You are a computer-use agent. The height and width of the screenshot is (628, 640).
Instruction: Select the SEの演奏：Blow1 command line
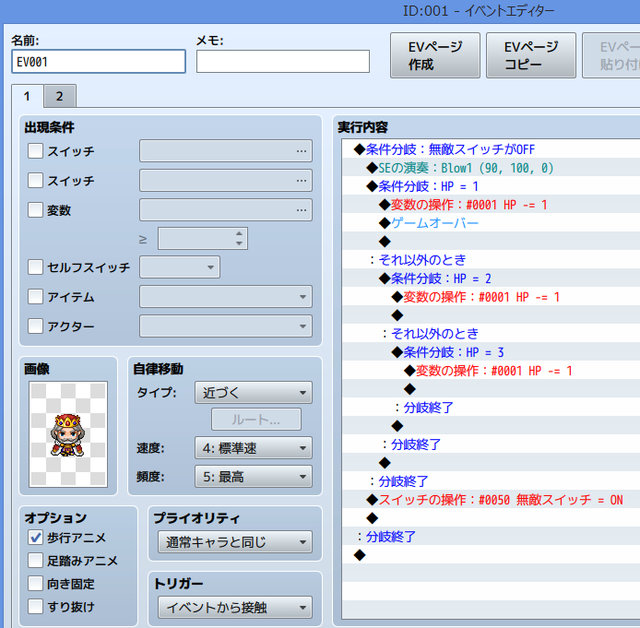pyautogui.click(x=491, y=168)
